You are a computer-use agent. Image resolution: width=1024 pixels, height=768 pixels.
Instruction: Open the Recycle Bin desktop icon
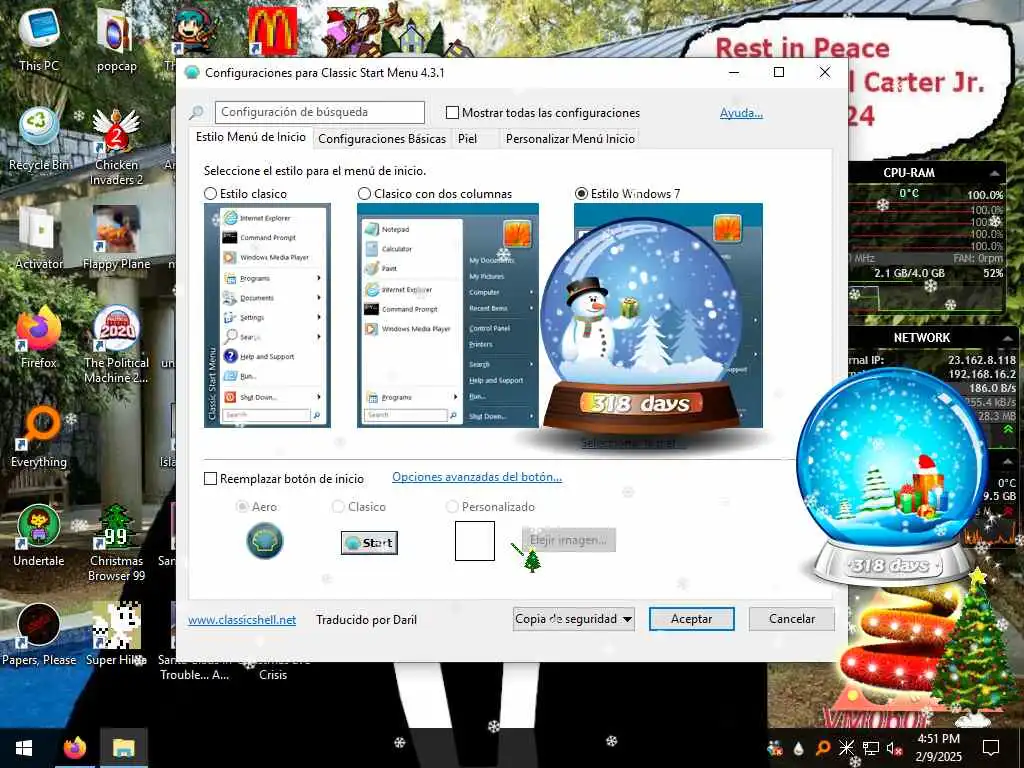pos(39,138)
